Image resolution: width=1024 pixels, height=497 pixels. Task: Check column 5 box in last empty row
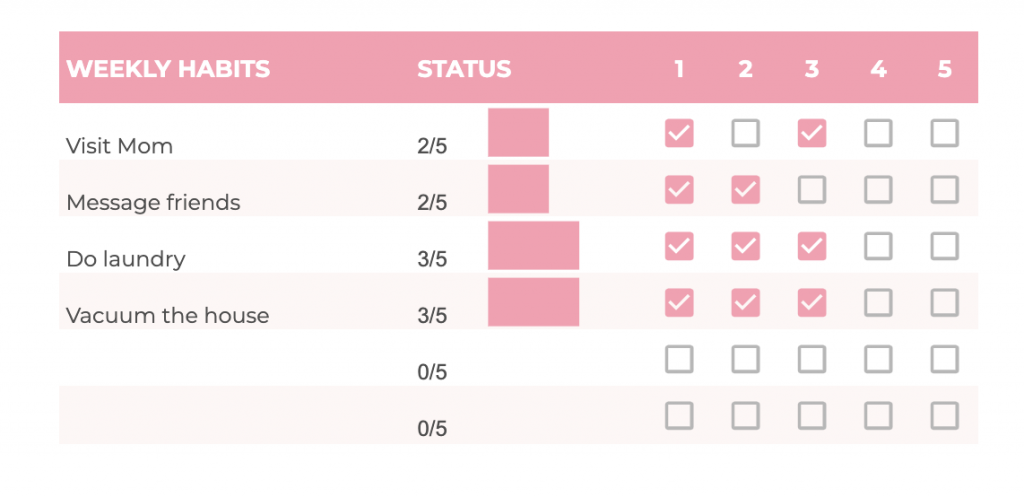coord(944,416)
